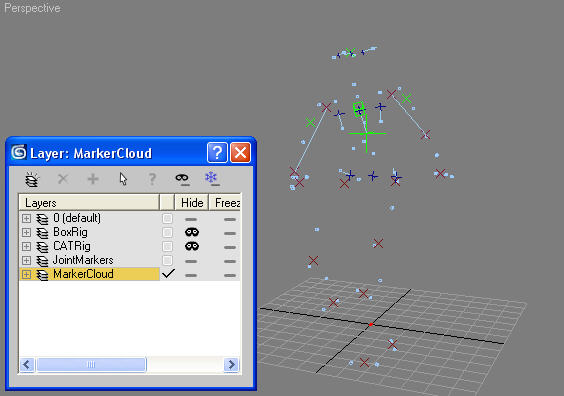The height and width of the screenshot is (396, 564).
Task: Click the horizontal scrollbar right arrow
Action: 232,365
